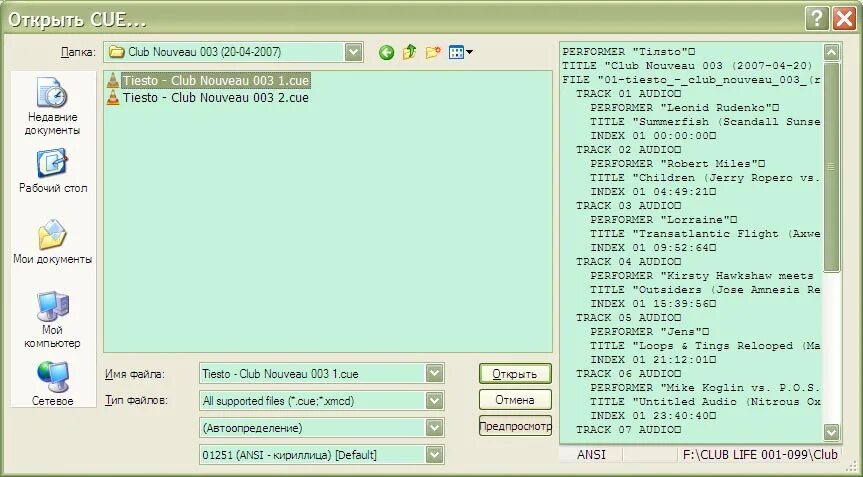This screenshot has width=863, height=477.
Task: Click the Отмена button
Action: (515, 400)
